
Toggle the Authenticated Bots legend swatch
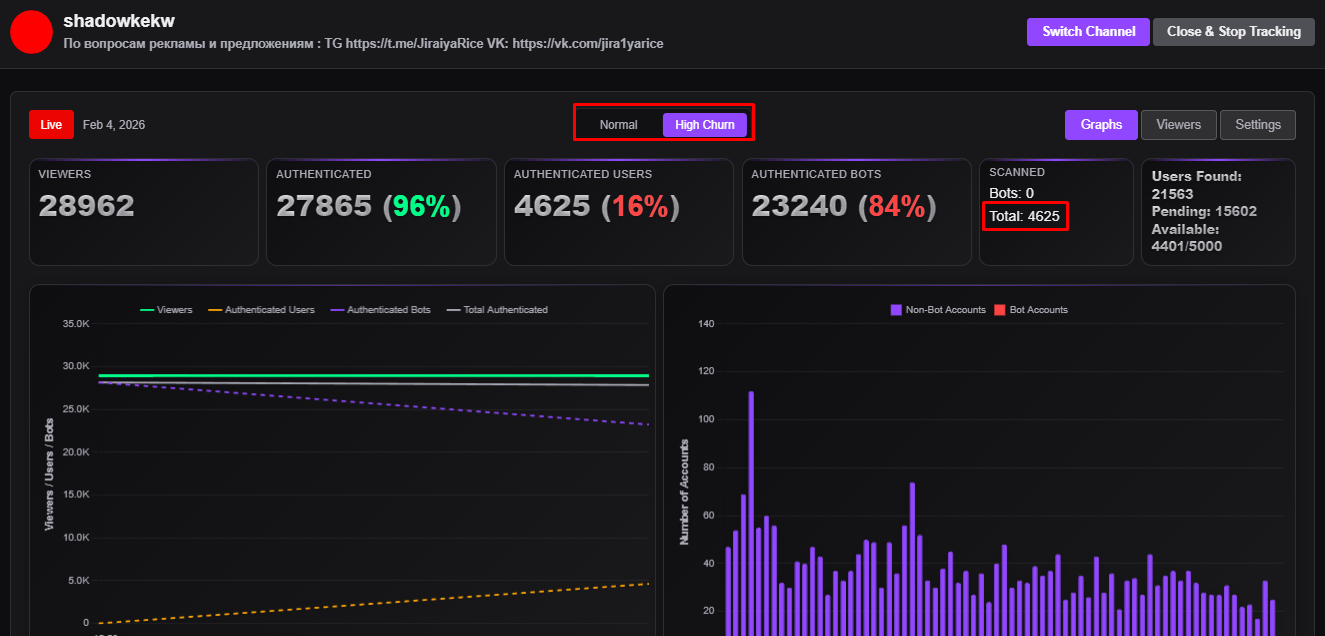[x=337, y=310]
